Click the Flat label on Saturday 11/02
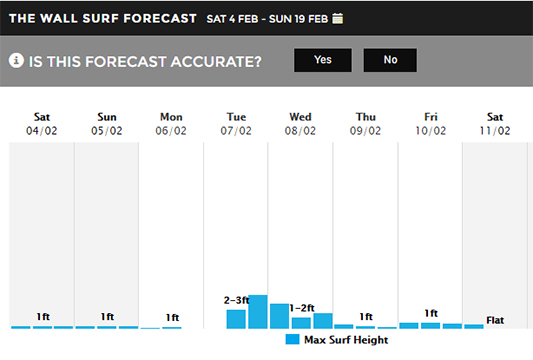 (x=495, y=320)
